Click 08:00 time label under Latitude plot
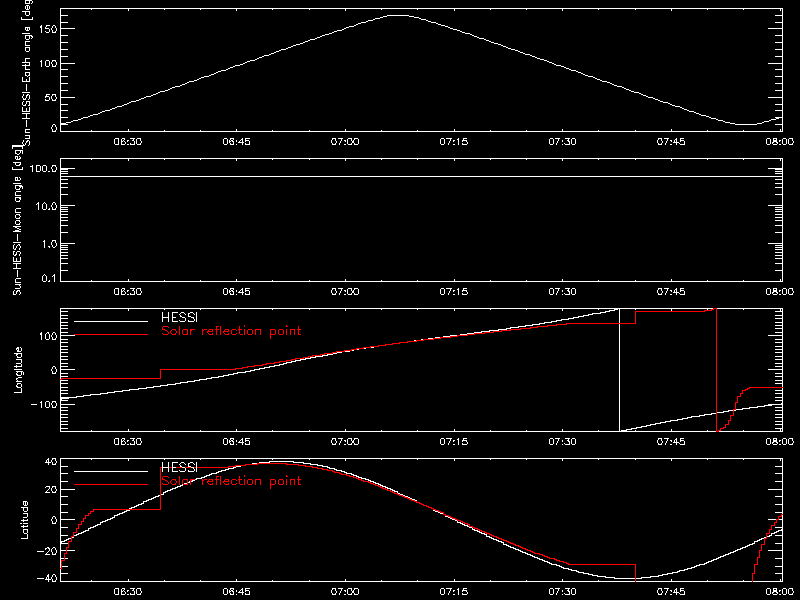This screenshot has height=600, width=800. pyautogui.click(x=780, y=592)
